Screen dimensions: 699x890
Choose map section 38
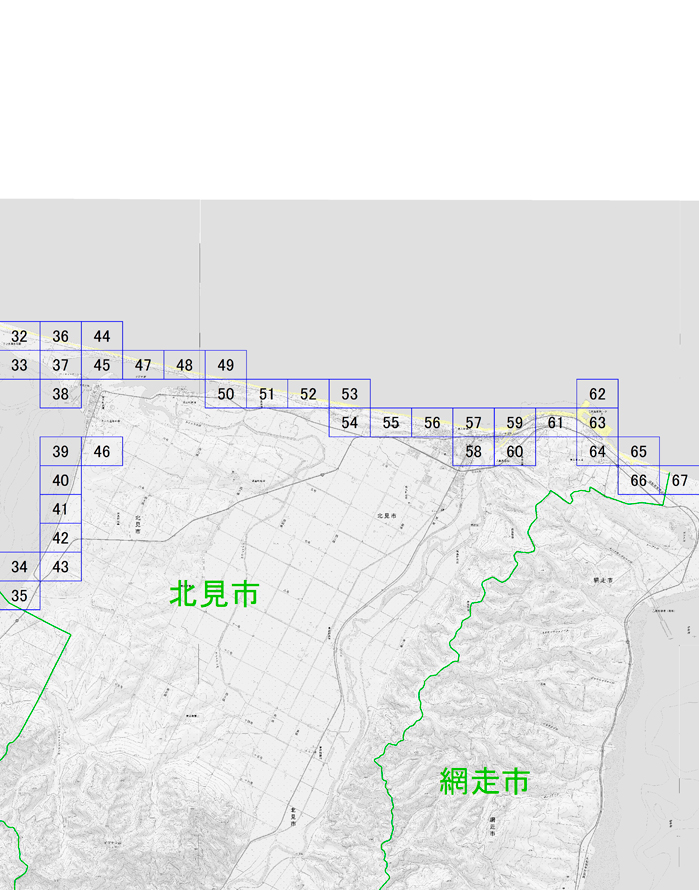coord(61,394)
